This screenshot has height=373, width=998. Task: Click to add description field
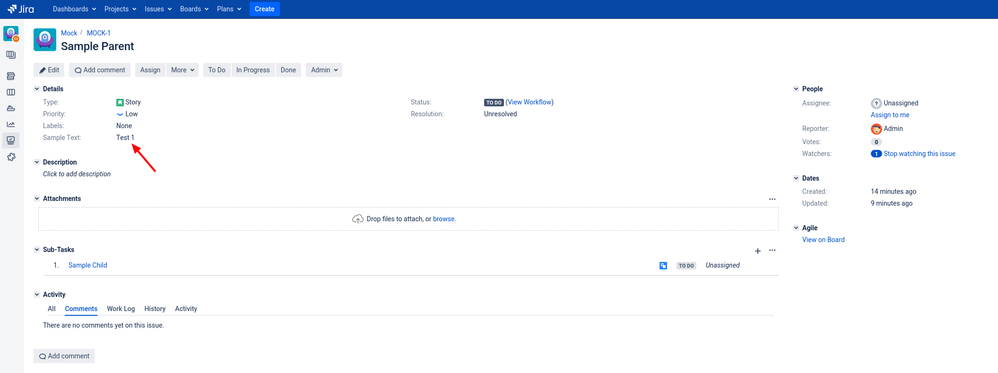point(77,174)
